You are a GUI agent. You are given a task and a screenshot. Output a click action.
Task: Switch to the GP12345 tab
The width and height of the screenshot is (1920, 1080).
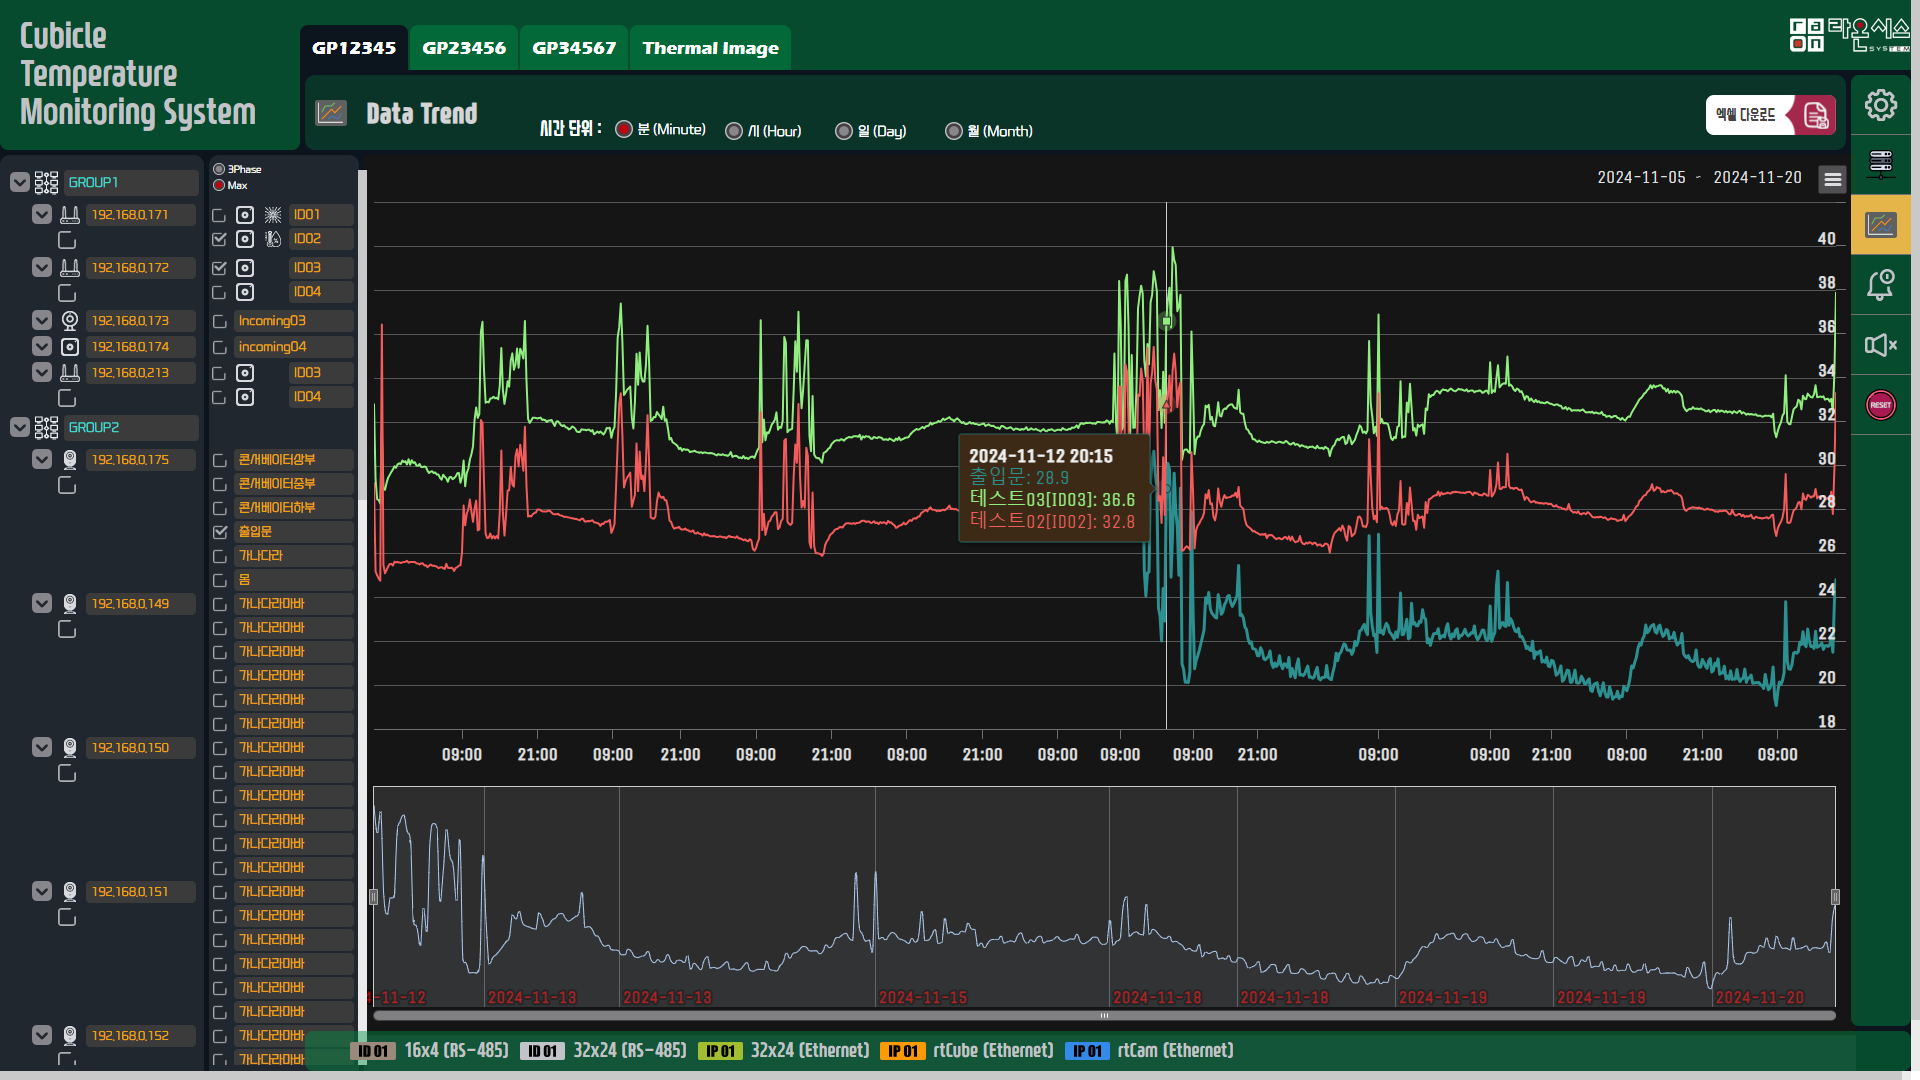[x=354, y=48]
